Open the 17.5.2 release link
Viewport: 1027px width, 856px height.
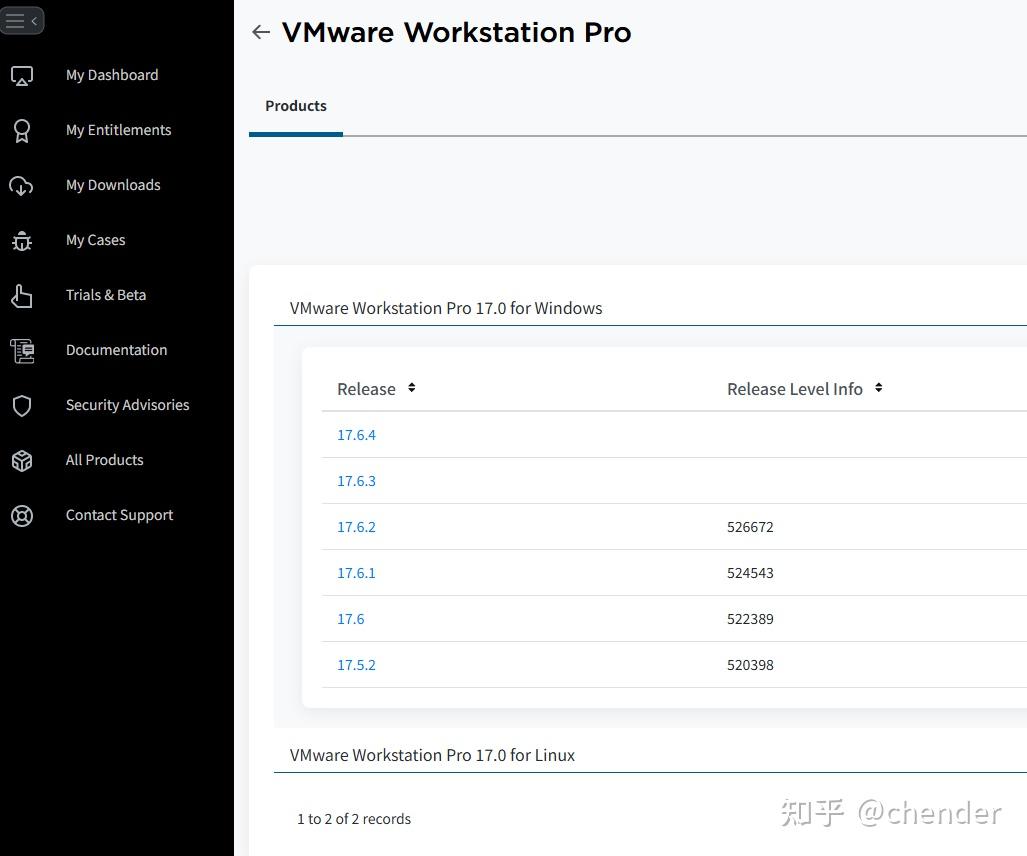click(356, 664)
